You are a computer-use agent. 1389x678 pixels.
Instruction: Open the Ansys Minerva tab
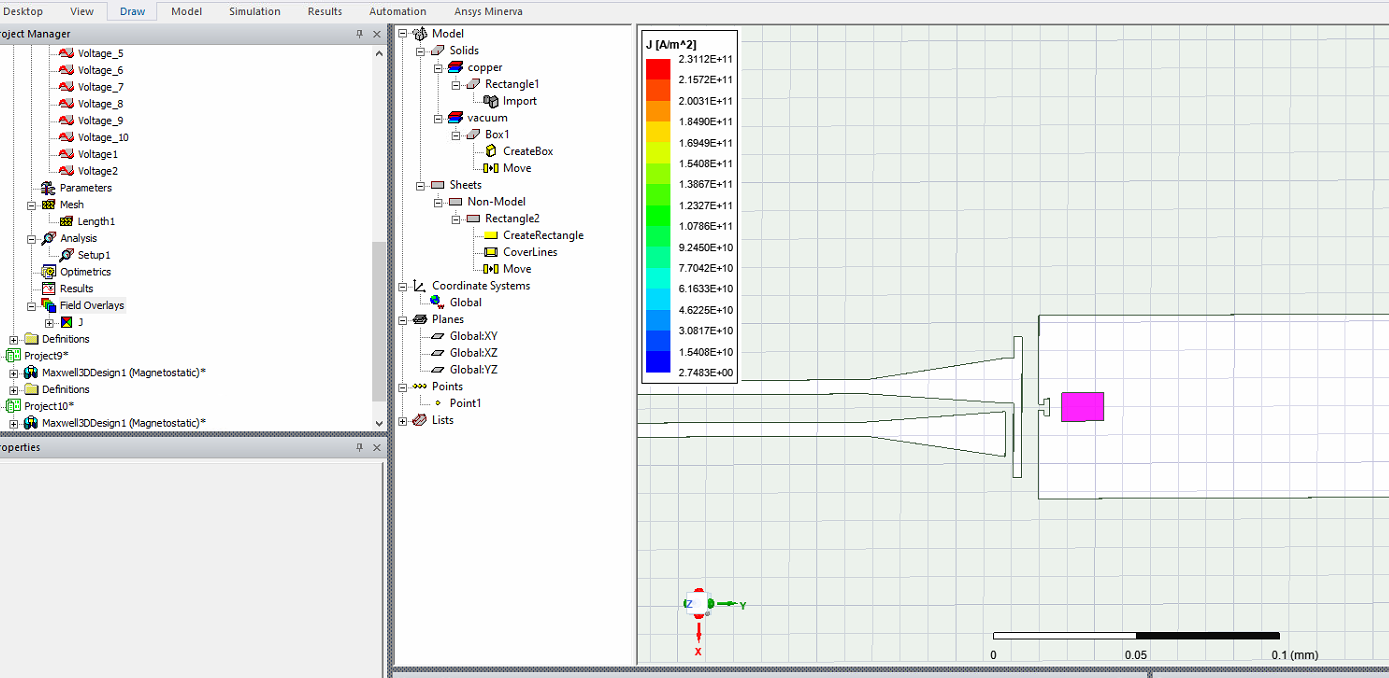click(488, 11)
